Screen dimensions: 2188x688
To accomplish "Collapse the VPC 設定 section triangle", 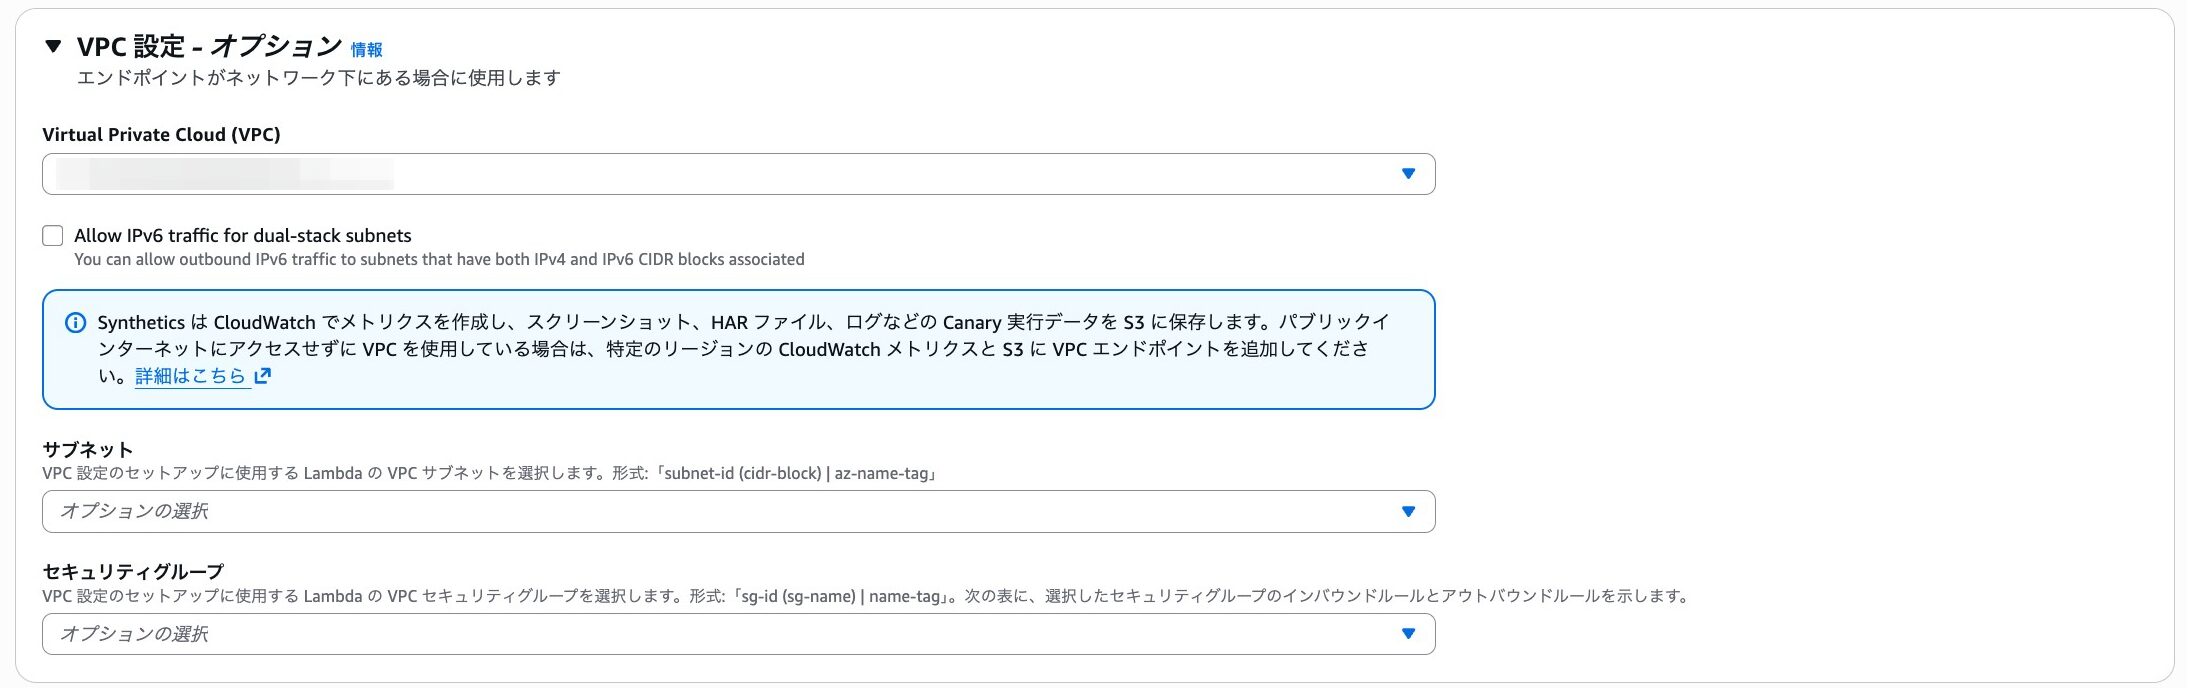I will point(54,46).
